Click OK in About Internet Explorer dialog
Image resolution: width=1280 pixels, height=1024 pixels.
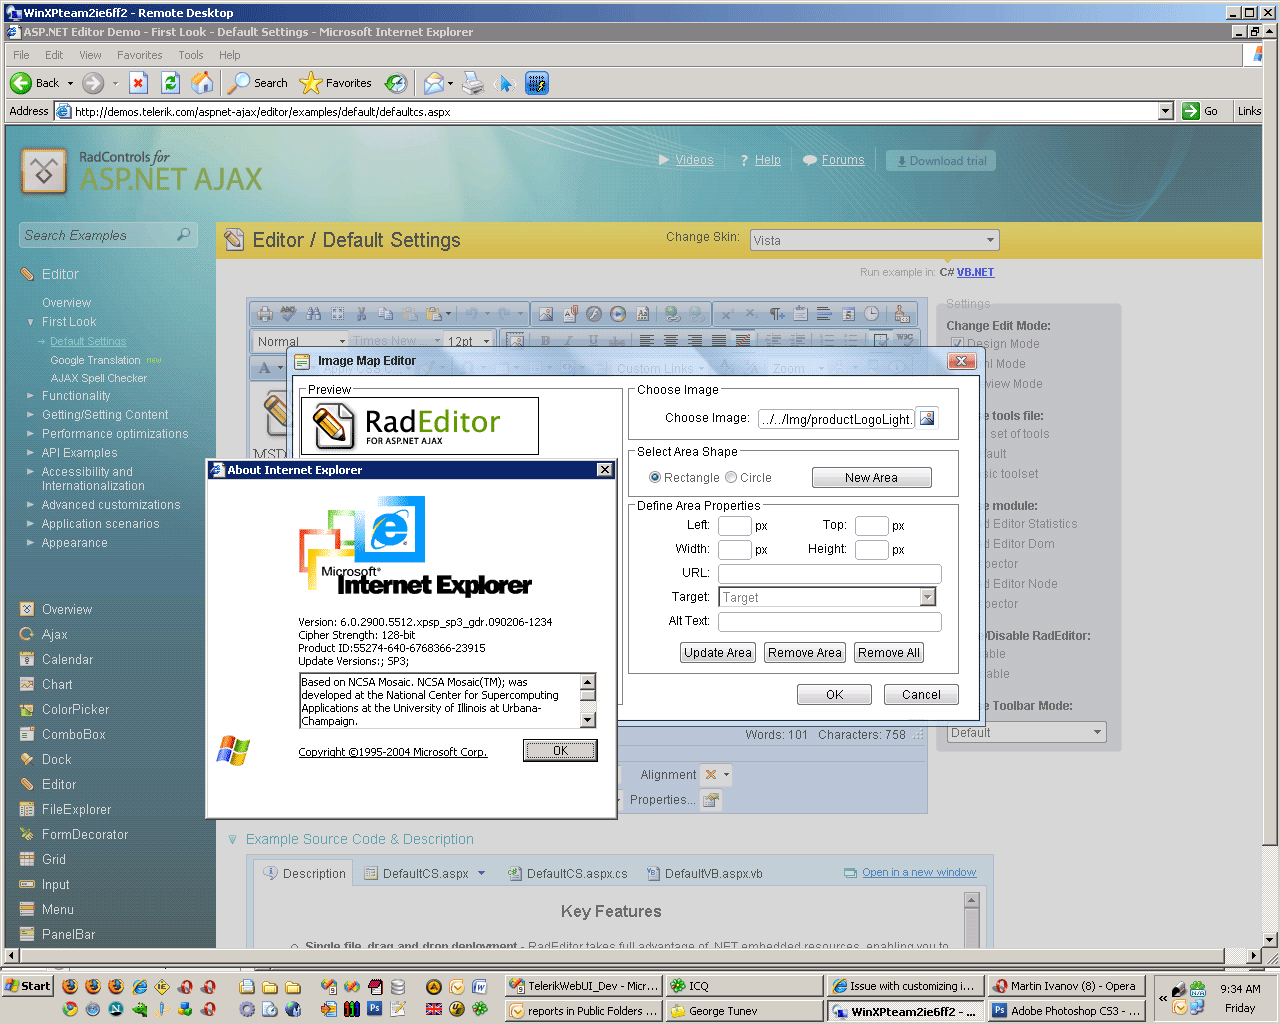(560, 750)
